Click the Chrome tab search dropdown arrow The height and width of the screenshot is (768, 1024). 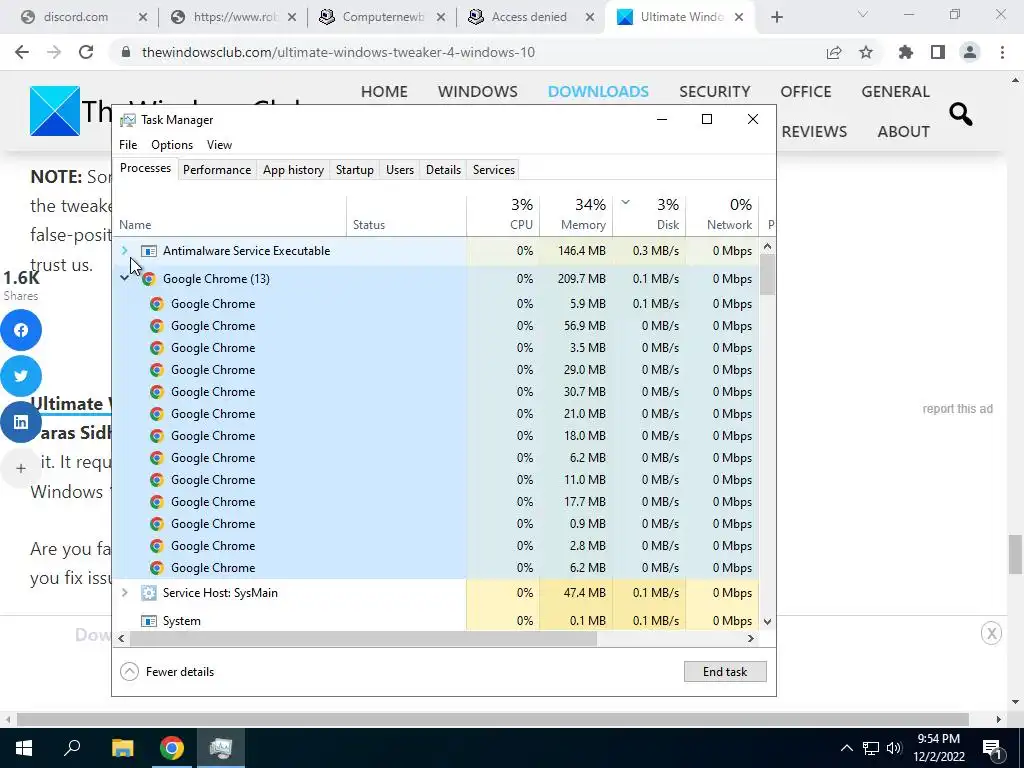863,14
